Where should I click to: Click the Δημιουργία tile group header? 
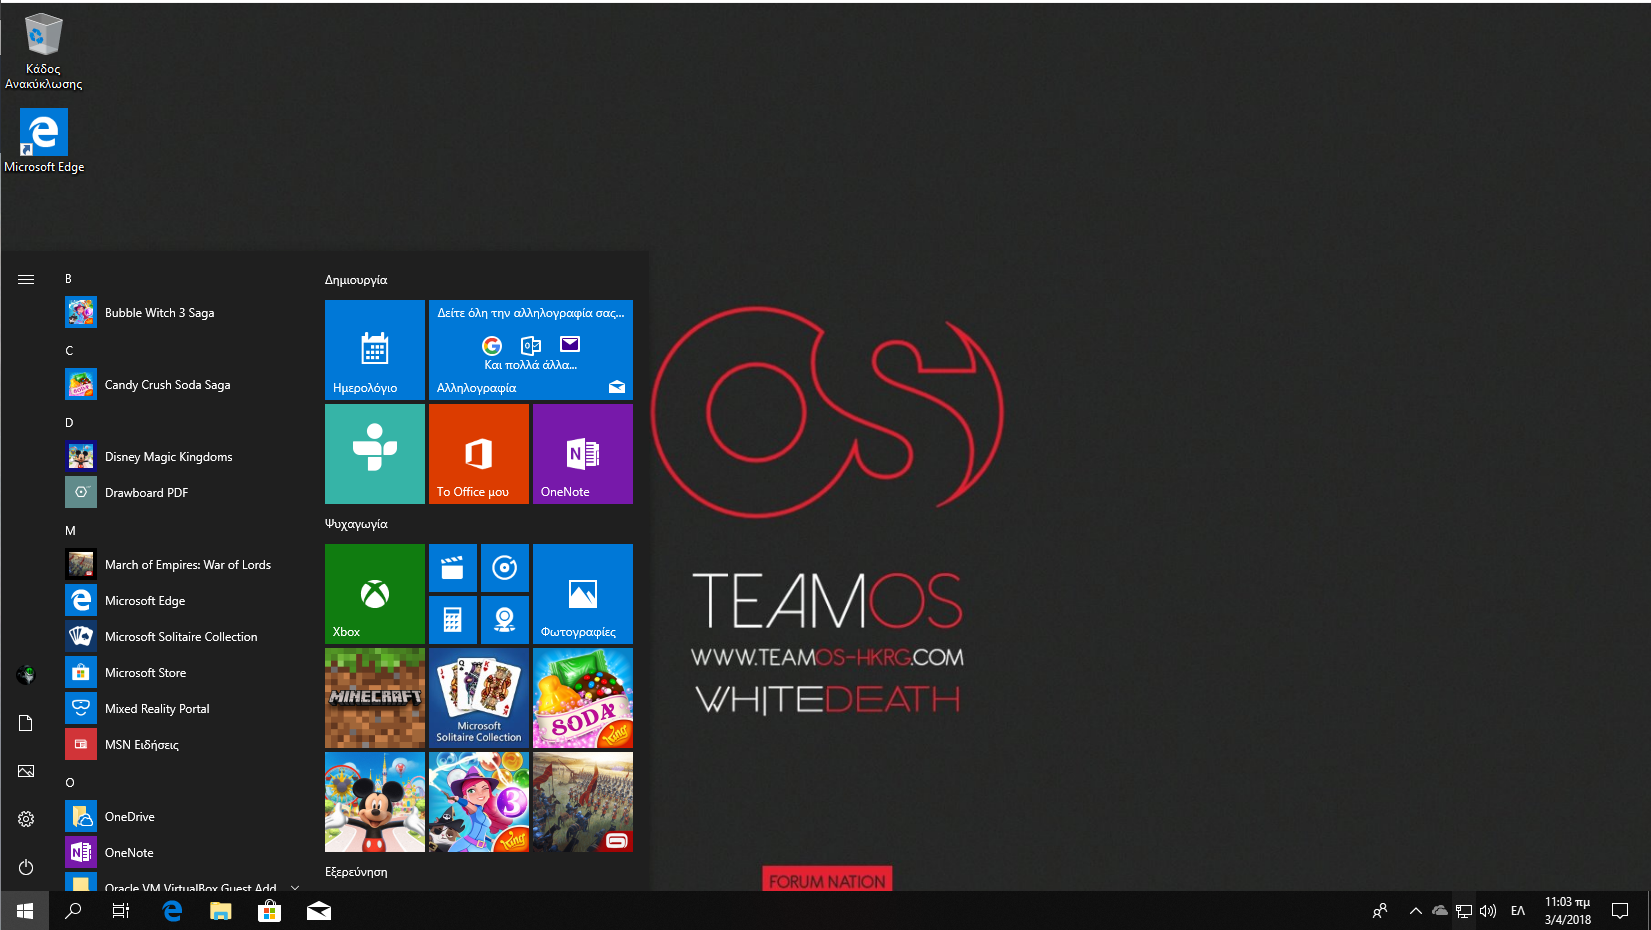click(356, 280)
